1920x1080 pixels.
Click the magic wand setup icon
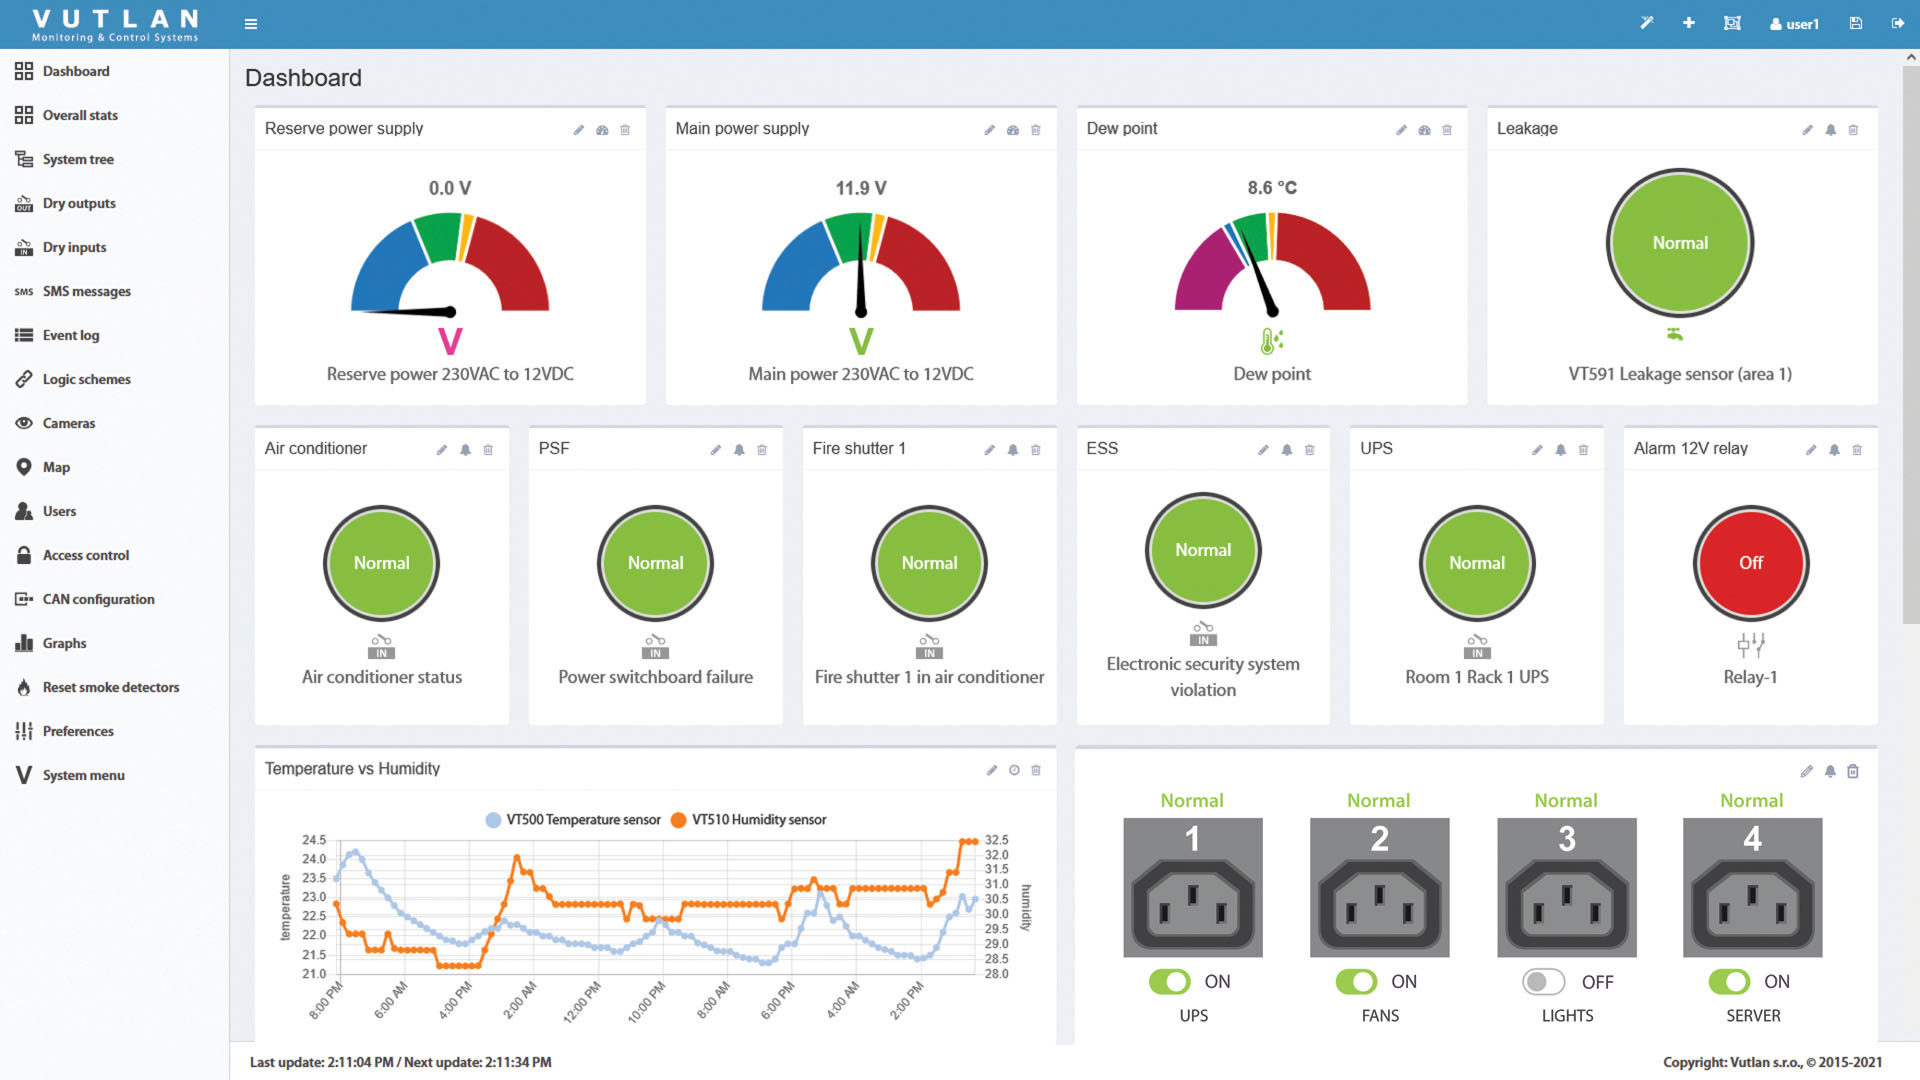coord(1646,22)
